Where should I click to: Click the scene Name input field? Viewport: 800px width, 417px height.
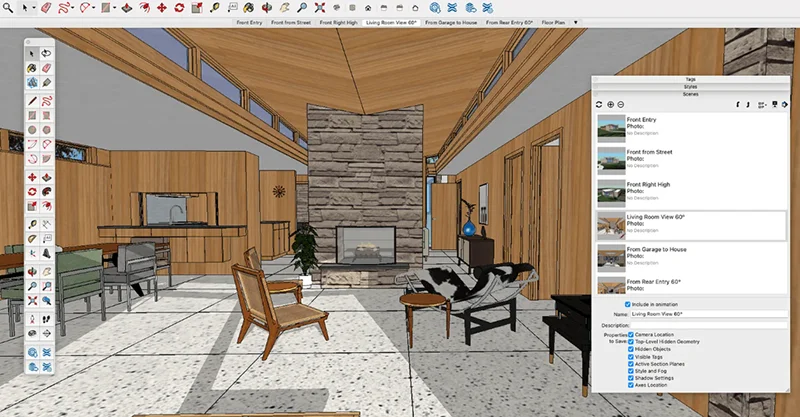pyautogui.click(x=709, y=314)
